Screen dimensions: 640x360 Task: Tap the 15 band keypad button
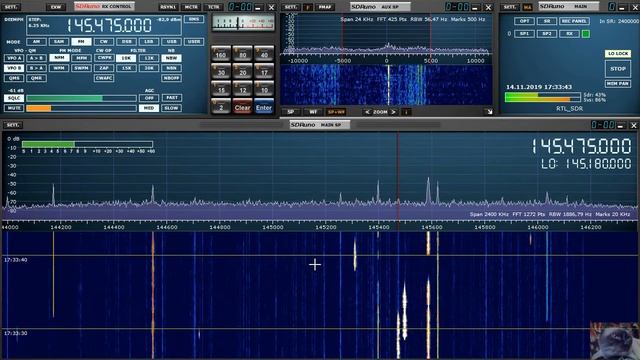[220, 89]
